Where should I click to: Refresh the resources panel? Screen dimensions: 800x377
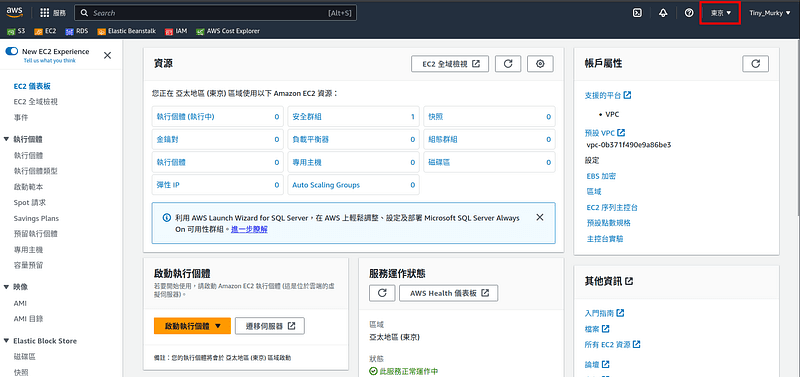coord(508,64)
